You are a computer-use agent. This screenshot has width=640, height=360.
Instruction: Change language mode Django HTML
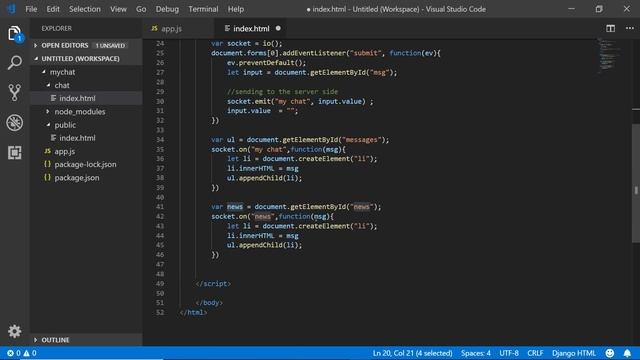(x=574, y=353)
